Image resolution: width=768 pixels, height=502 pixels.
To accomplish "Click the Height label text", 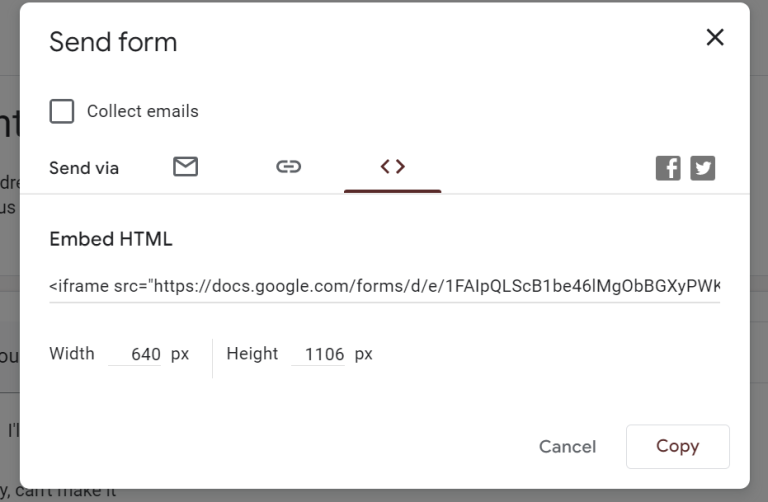I will pyautogui.click(x=252, y=353).
